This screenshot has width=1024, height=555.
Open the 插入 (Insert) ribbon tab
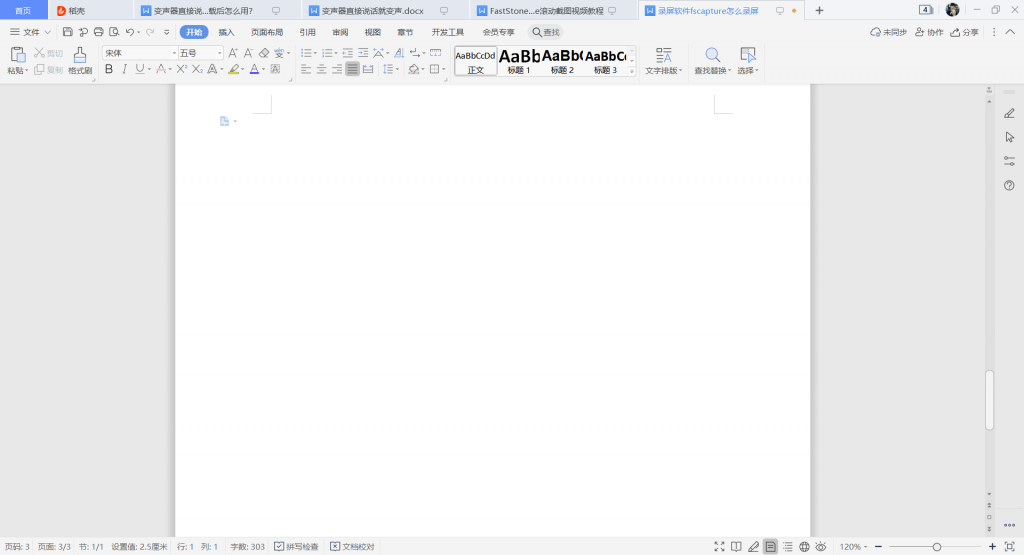[227, 32]
